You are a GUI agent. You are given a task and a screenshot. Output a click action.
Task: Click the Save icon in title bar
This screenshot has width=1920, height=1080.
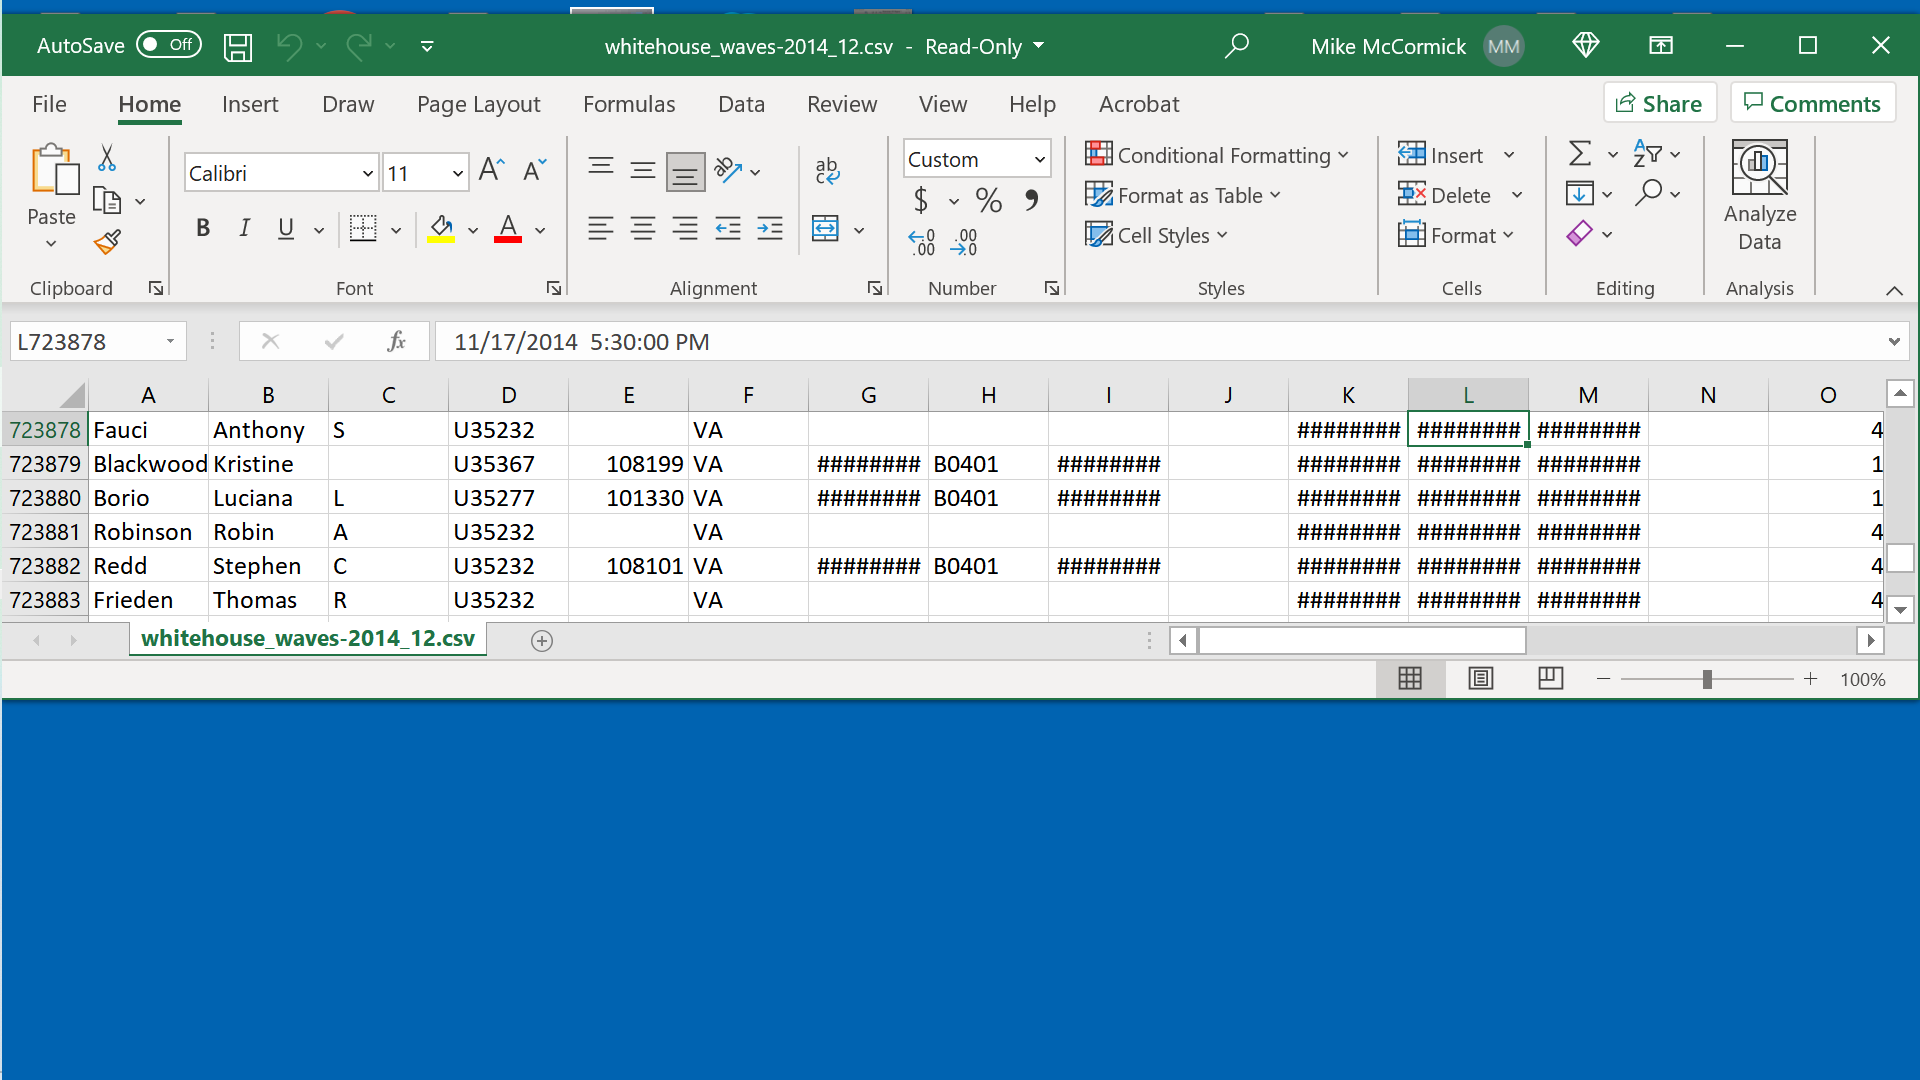237,46
